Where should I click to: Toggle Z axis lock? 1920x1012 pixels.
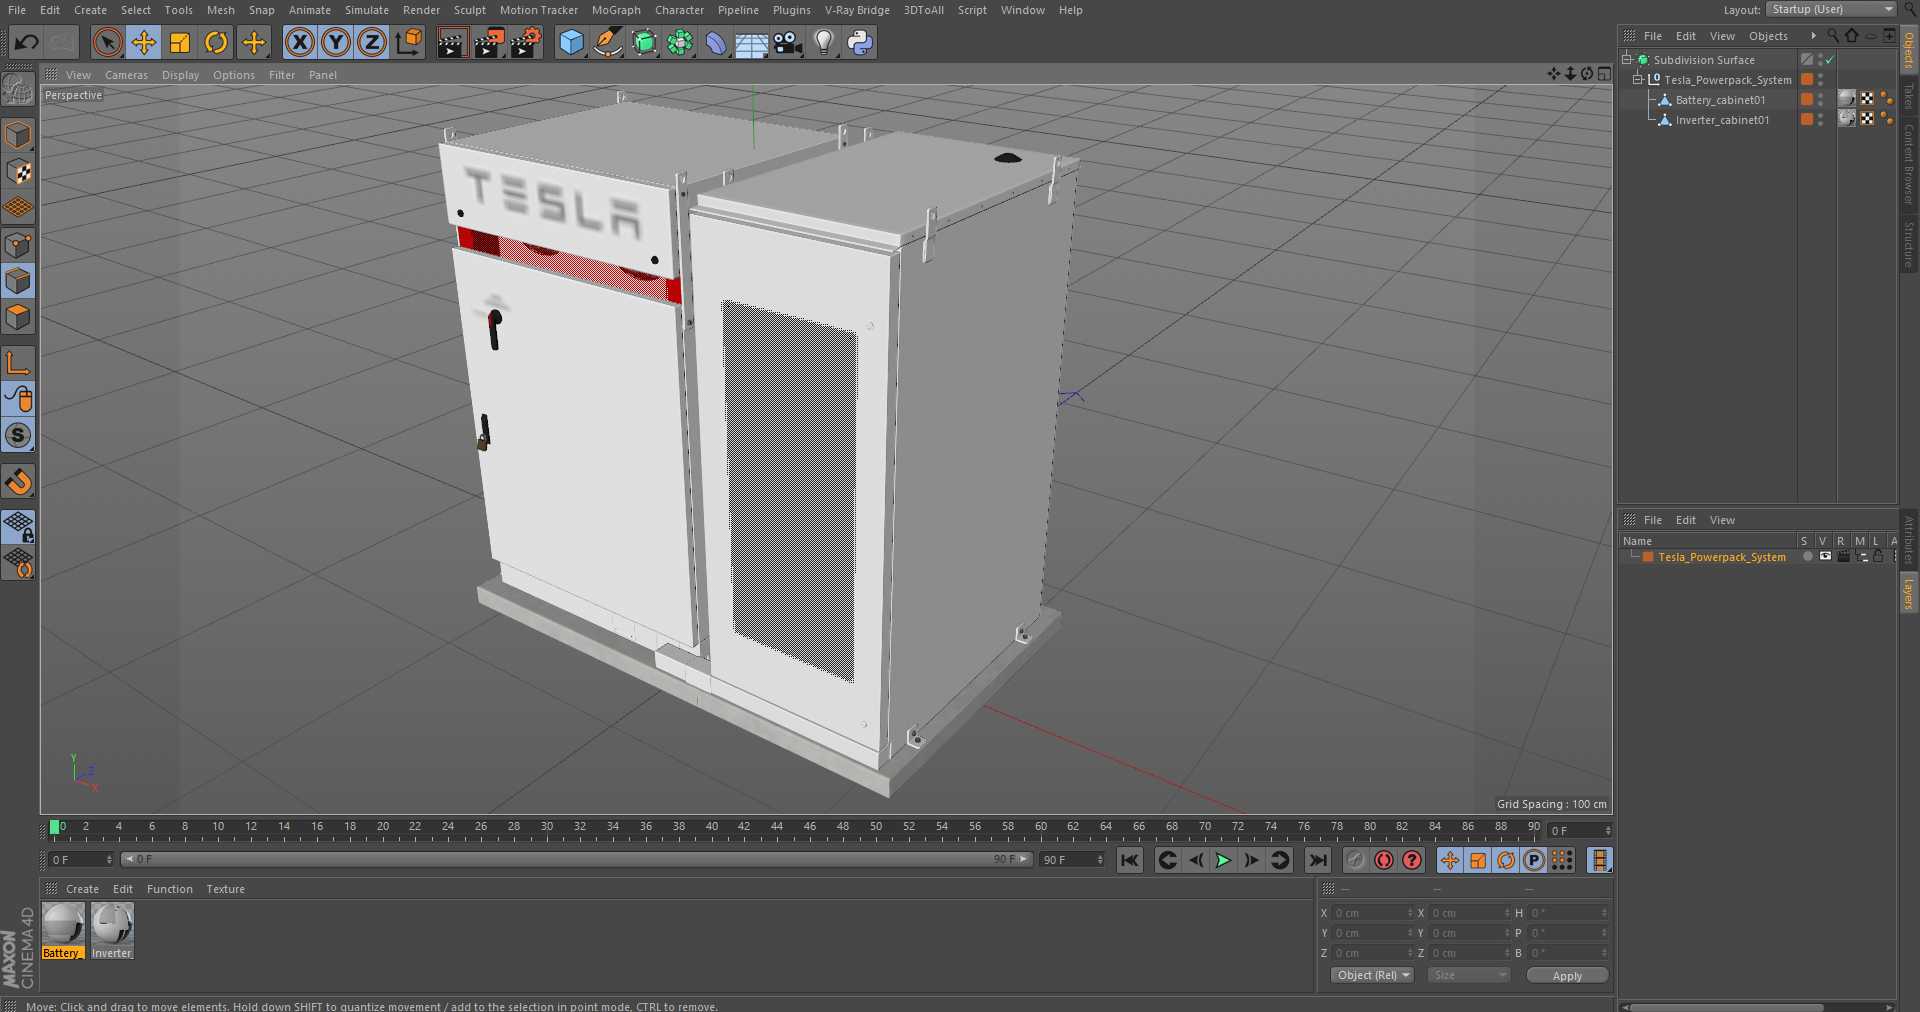point(372,42)
